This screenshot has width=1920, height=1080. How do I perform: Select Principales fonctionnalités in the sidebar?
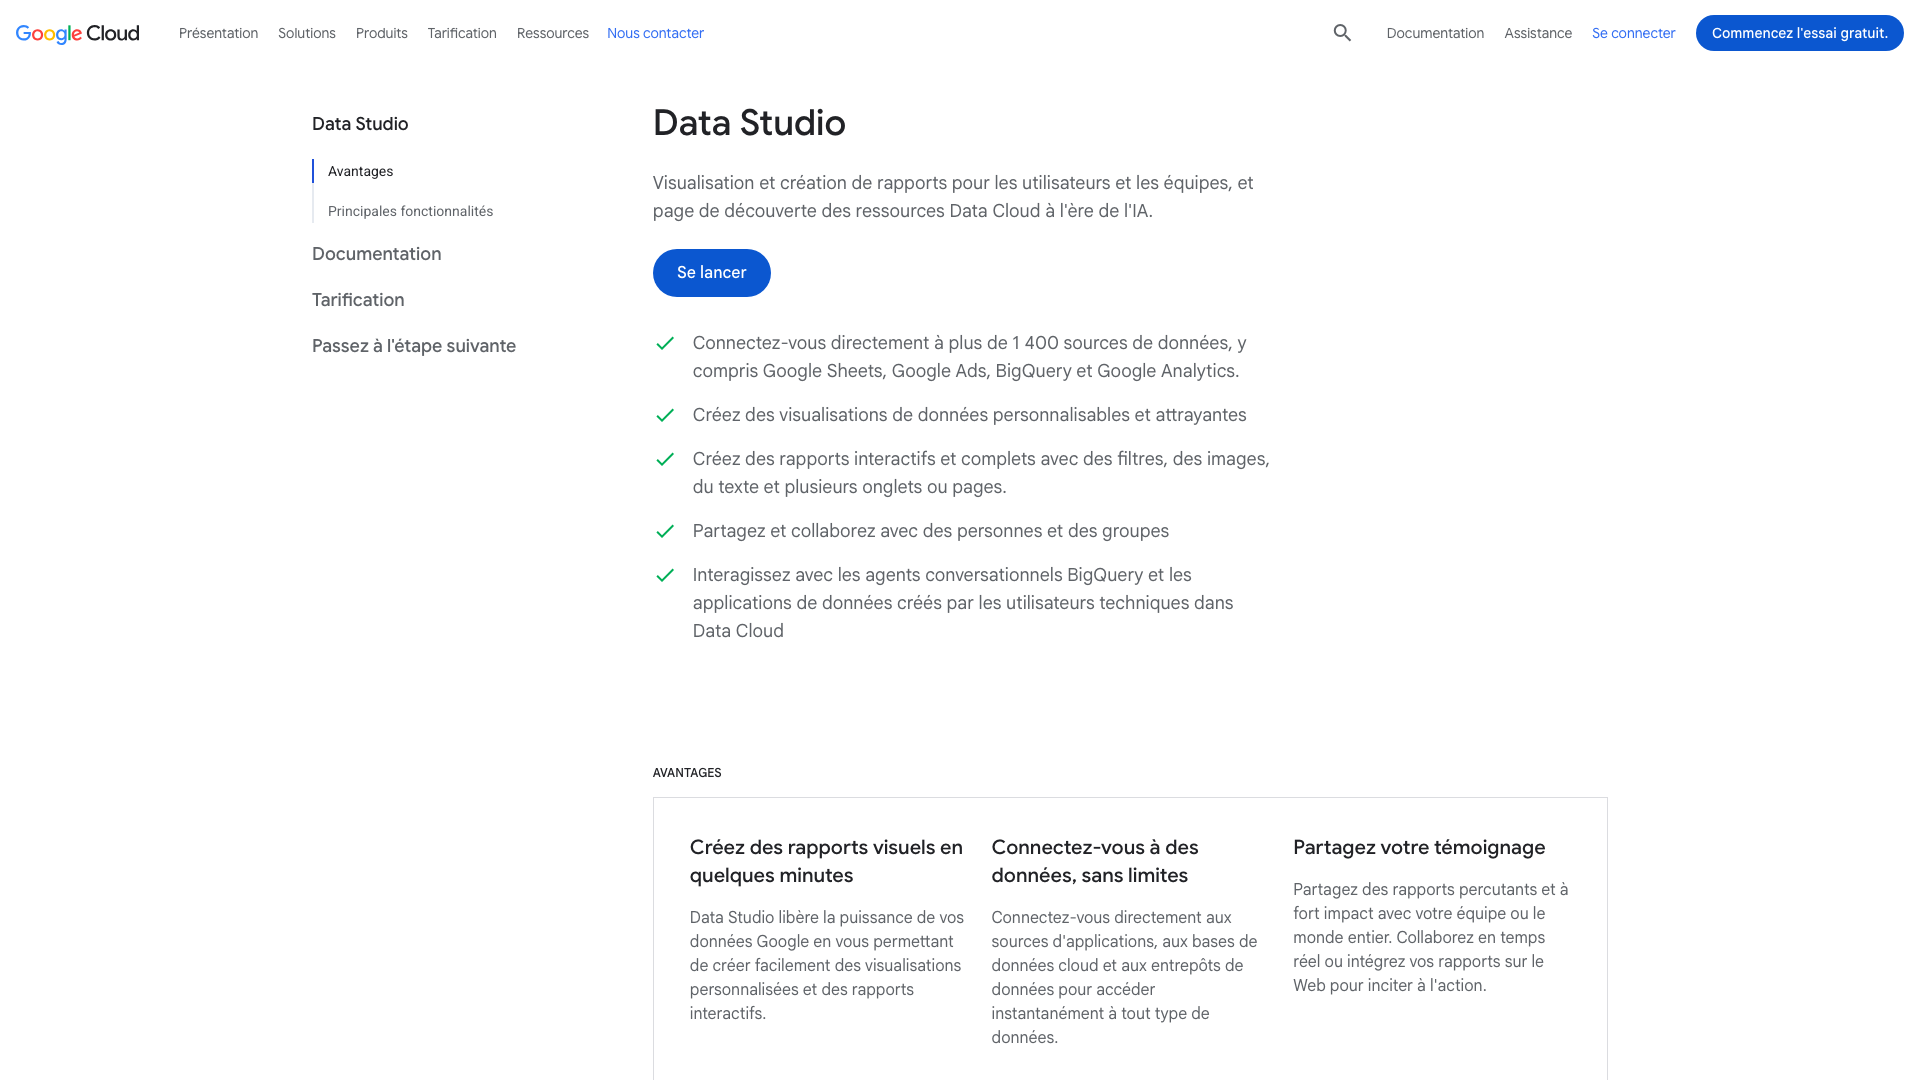(410, 211)
